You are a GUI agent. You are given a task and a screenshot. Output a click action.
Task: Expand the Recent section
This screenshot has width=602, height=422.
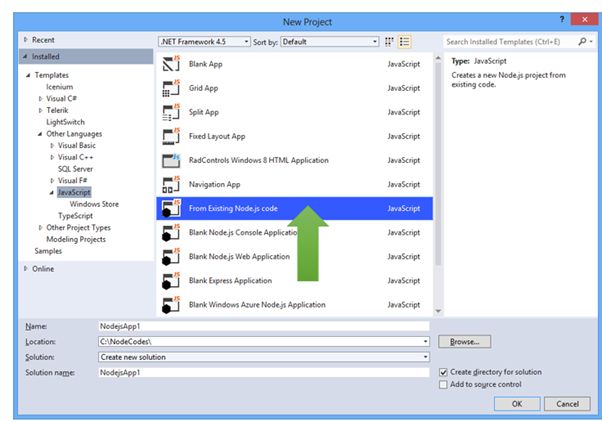[26, 40]
